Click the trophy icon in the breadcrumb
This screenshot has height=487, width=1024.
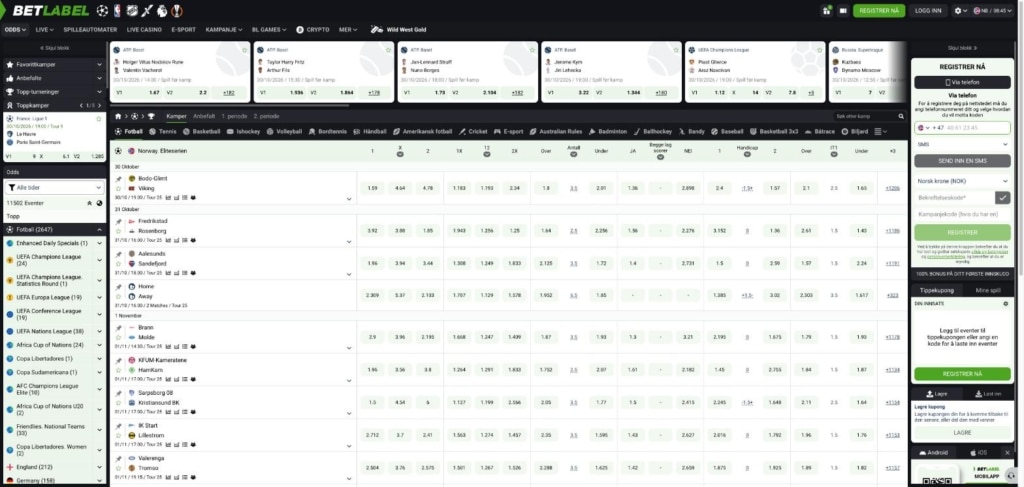pyautogui.click(x=151, y=116)
